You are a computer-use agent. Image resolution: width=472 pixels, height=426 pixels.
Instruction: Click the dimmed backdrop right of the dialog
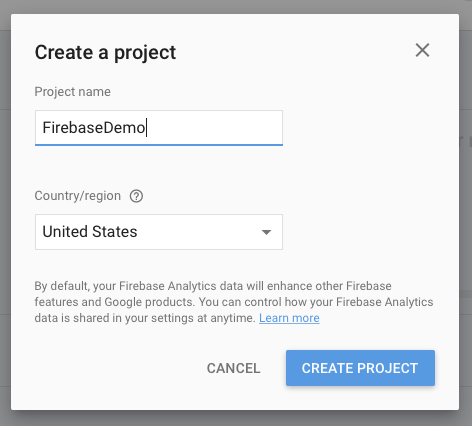click(x=466, y=213)
